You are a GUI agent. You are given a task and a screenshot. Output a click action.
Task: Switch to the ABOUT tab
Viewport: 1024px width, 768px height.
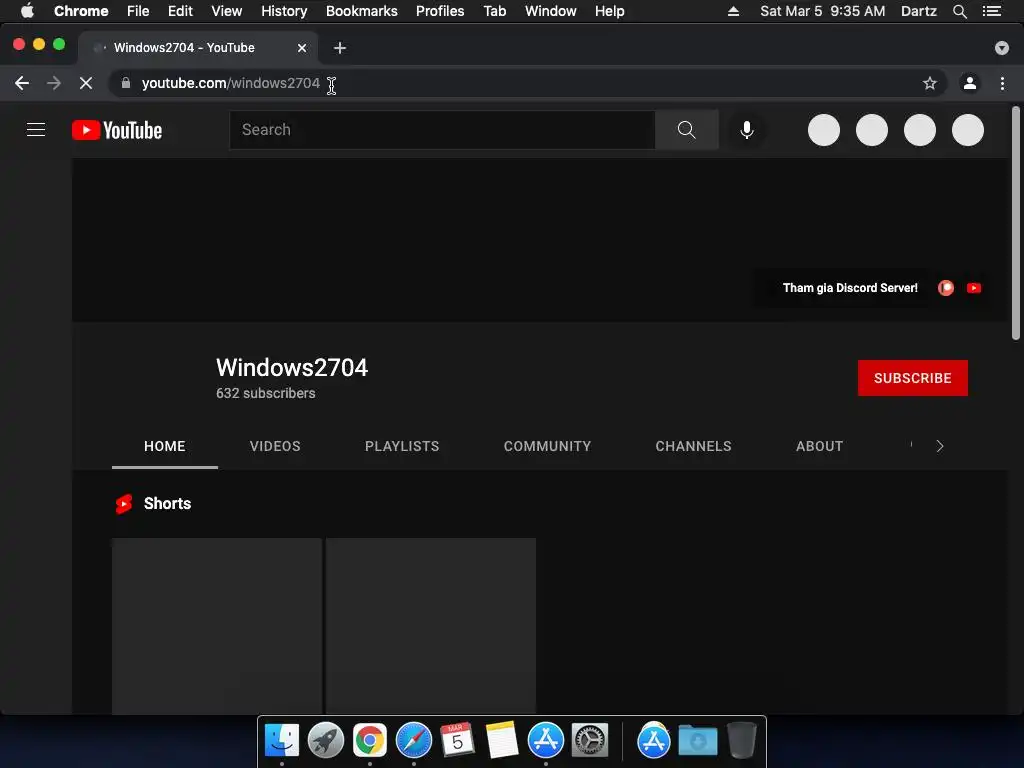click(820, 446)
